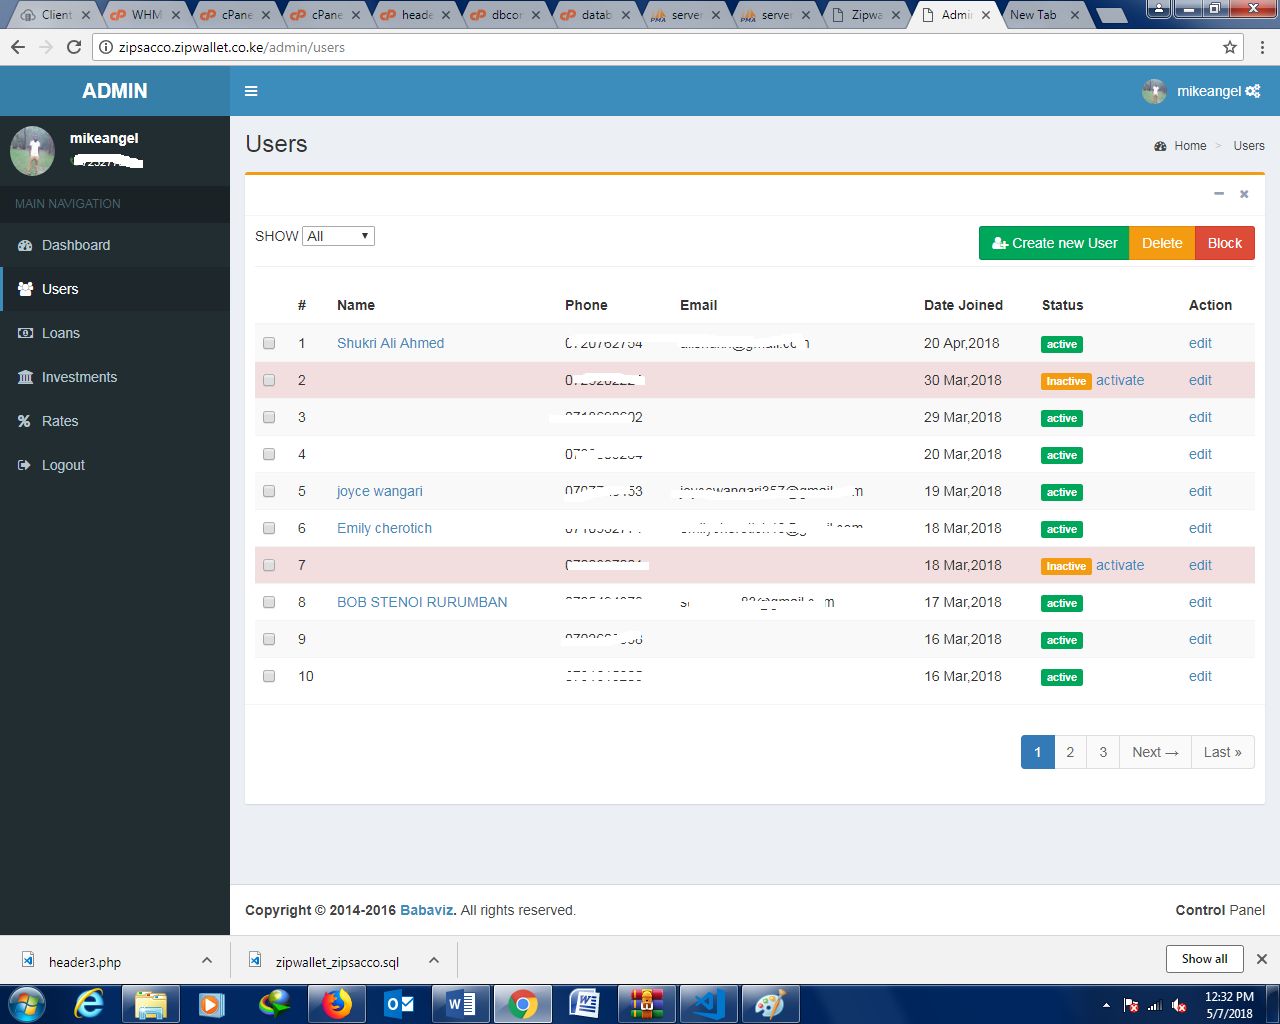Select joyce wangari's row checkbox
Image resolution: width=1280 pixels, height=1024 pixels.
tap(269, 491)
